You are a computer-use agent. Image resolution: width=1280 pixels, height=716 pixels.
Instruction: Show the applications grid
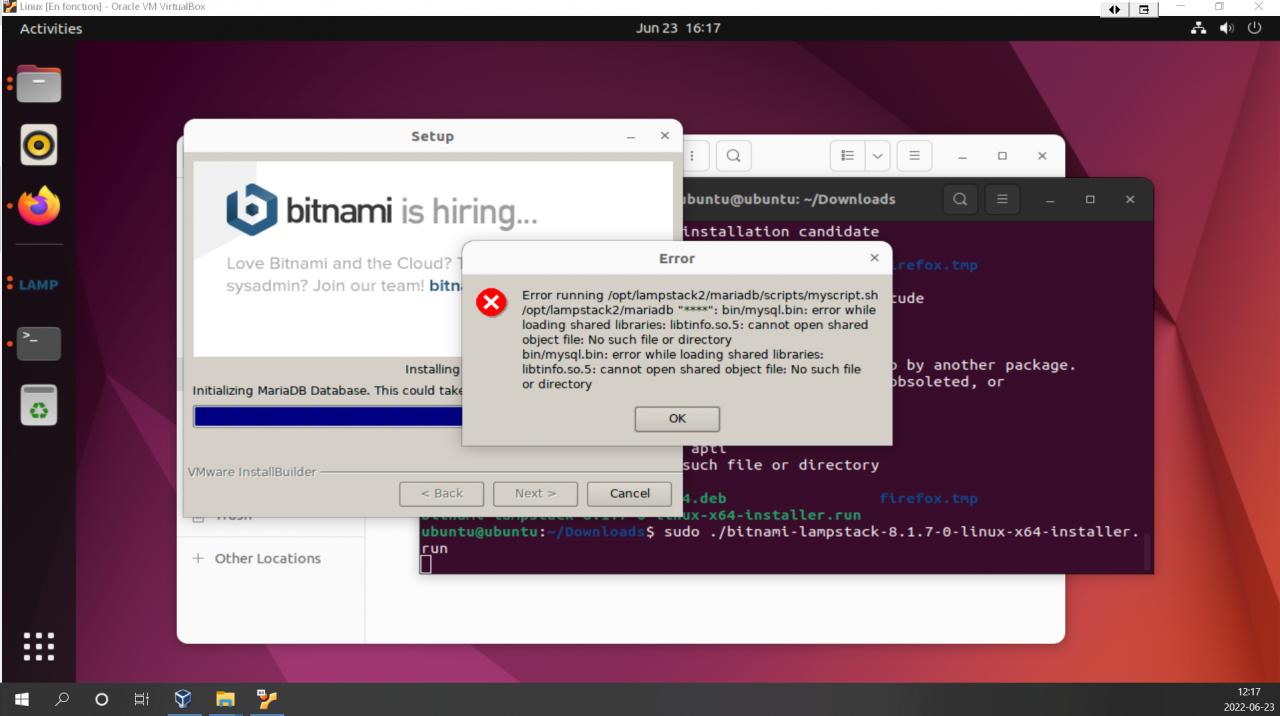coord(39,646)
